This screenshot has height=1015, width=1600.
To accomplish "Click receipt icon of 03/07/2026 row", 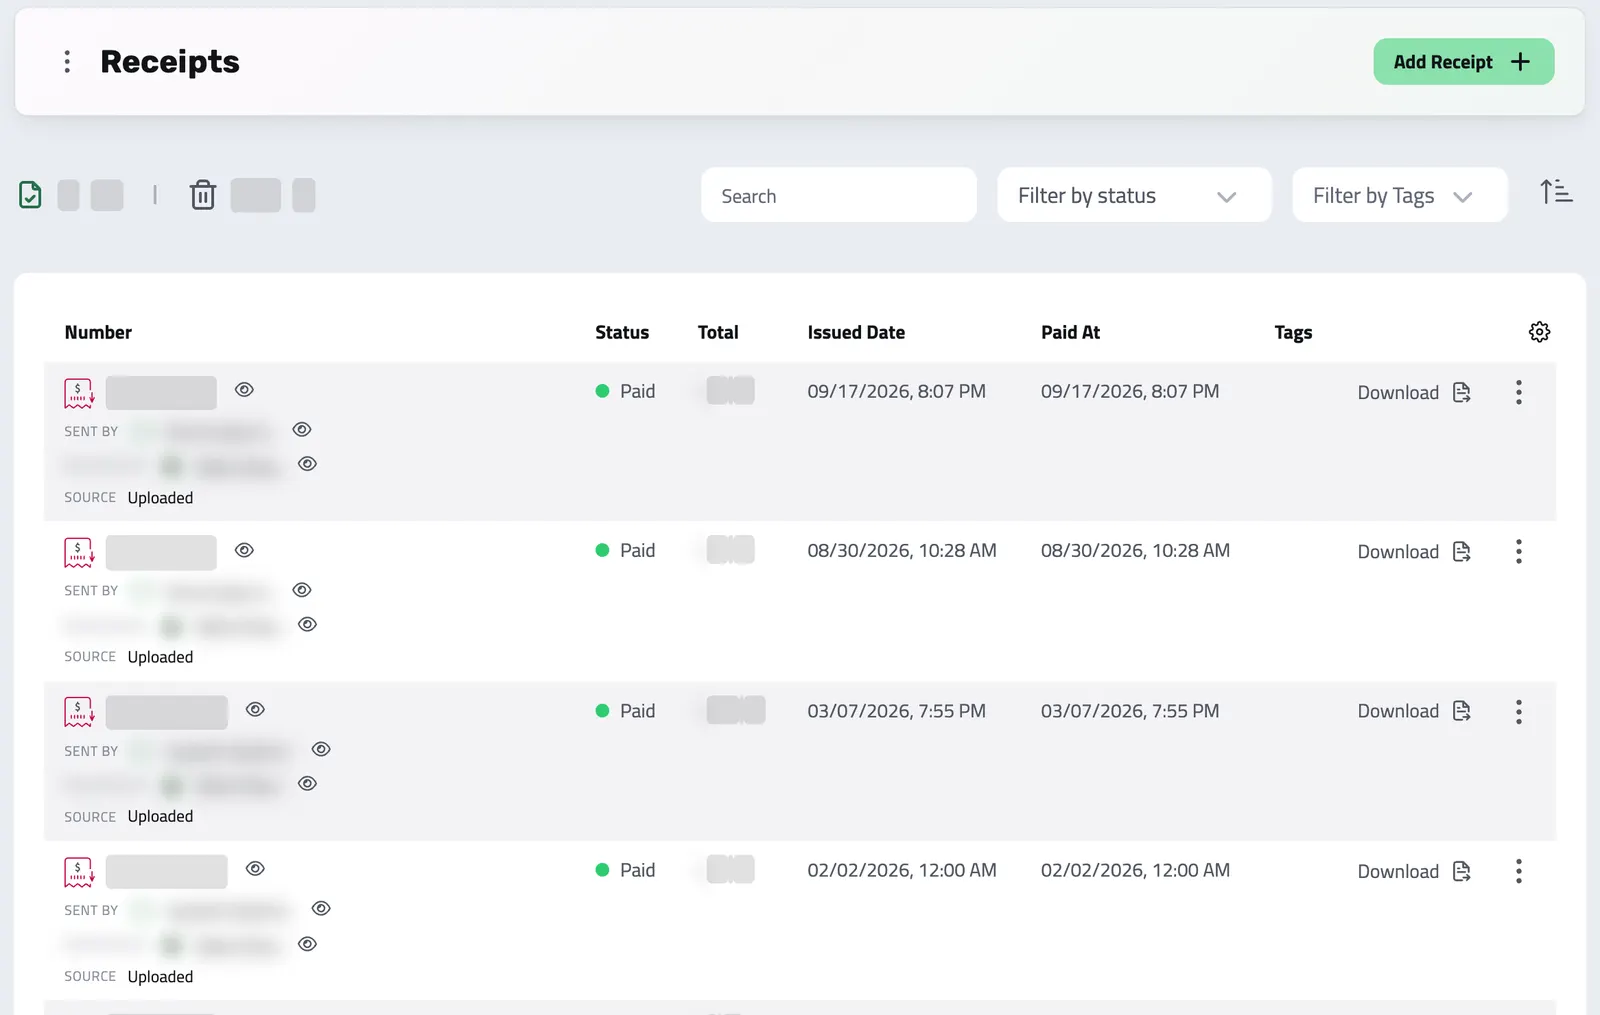I will (79, 712).
